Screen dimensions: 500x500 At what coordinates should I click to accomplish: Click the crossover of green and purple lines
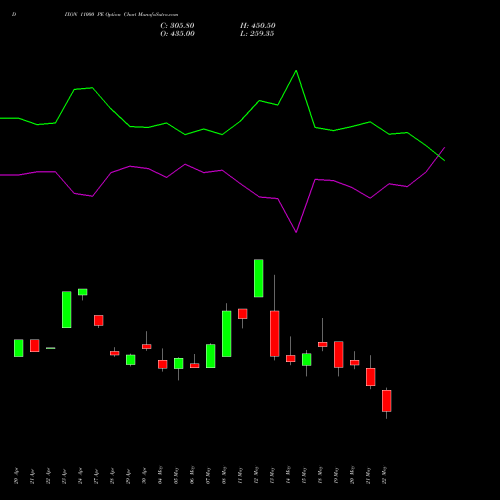[439, 155]
